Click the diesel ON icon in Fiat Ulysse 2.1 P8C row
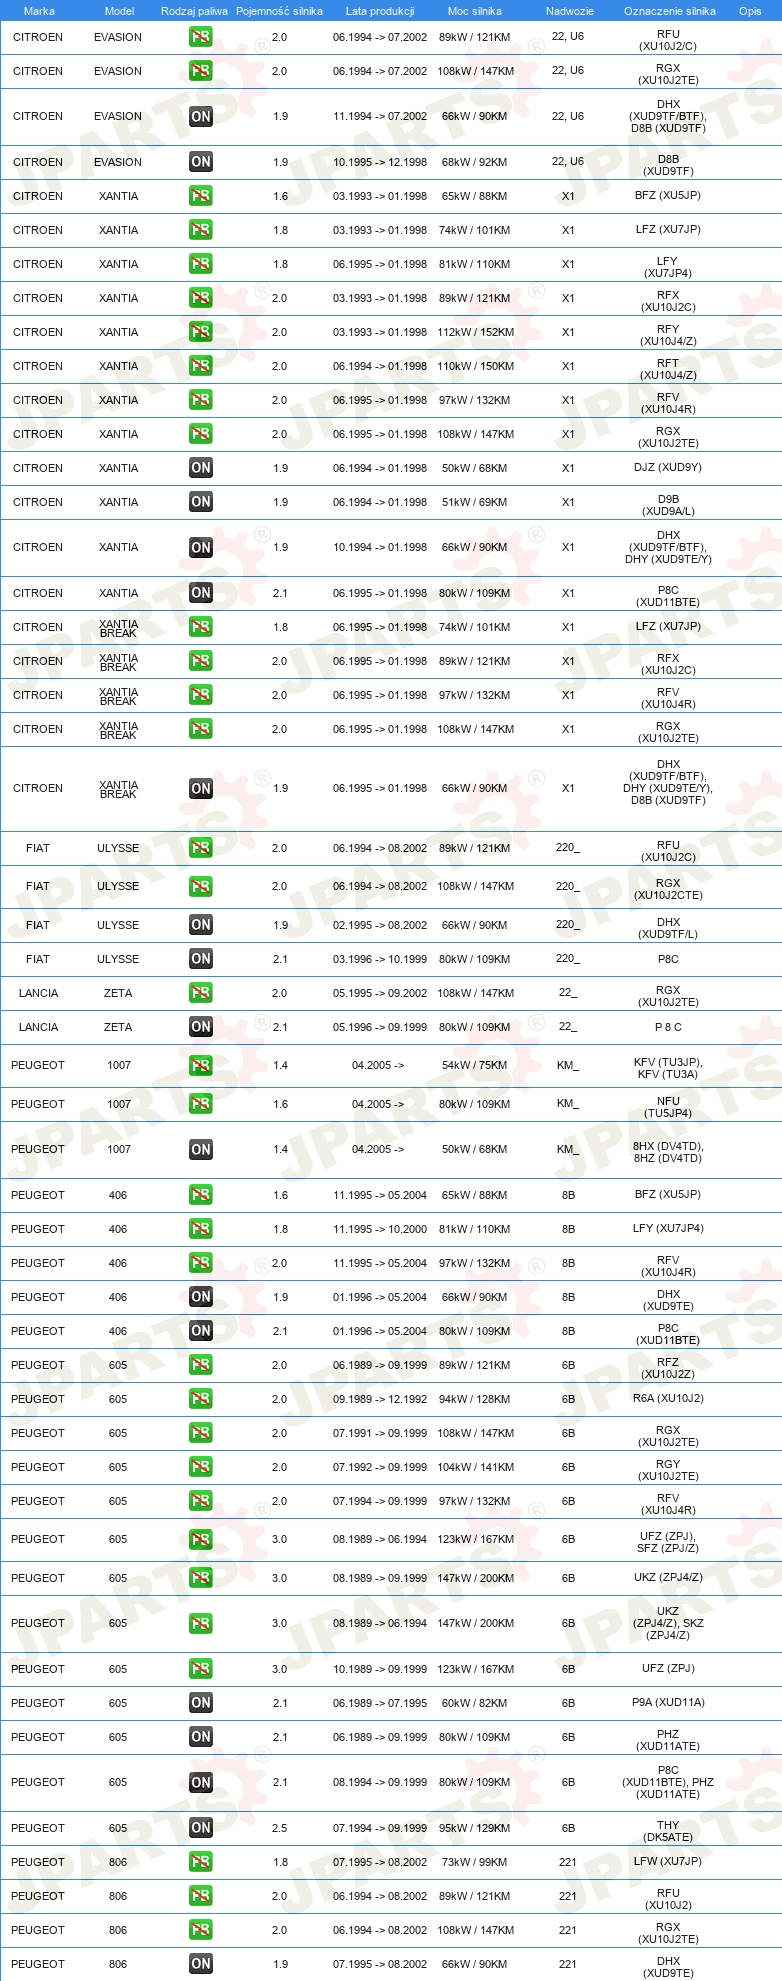The image size is (782, 1981). (x=201, y=959)
